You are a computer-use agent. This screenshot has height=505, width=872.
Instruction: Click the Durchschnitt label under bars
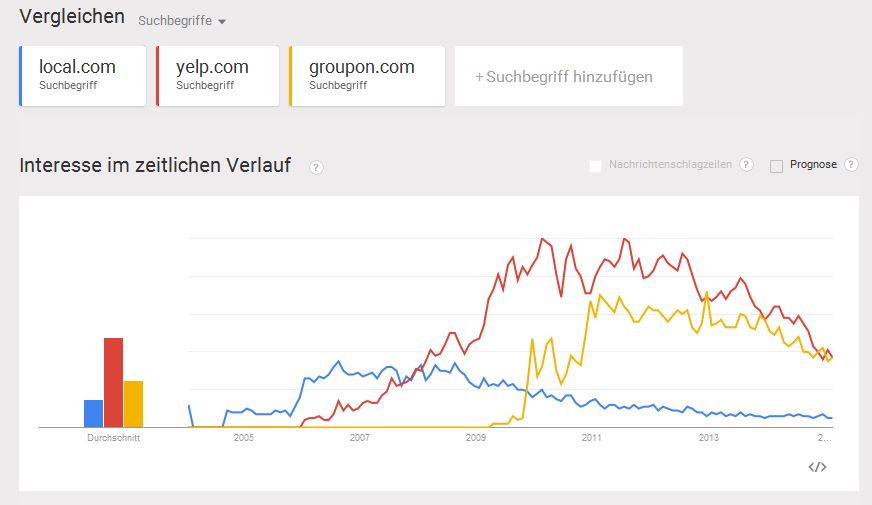tap(114, 438)
